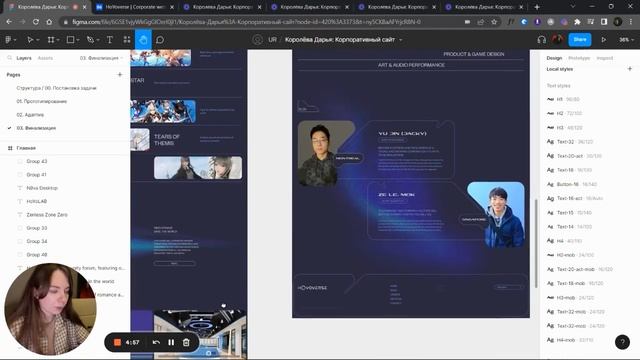
Task: Open the current page dropdown in Layers panel
Action: [101, 58]
